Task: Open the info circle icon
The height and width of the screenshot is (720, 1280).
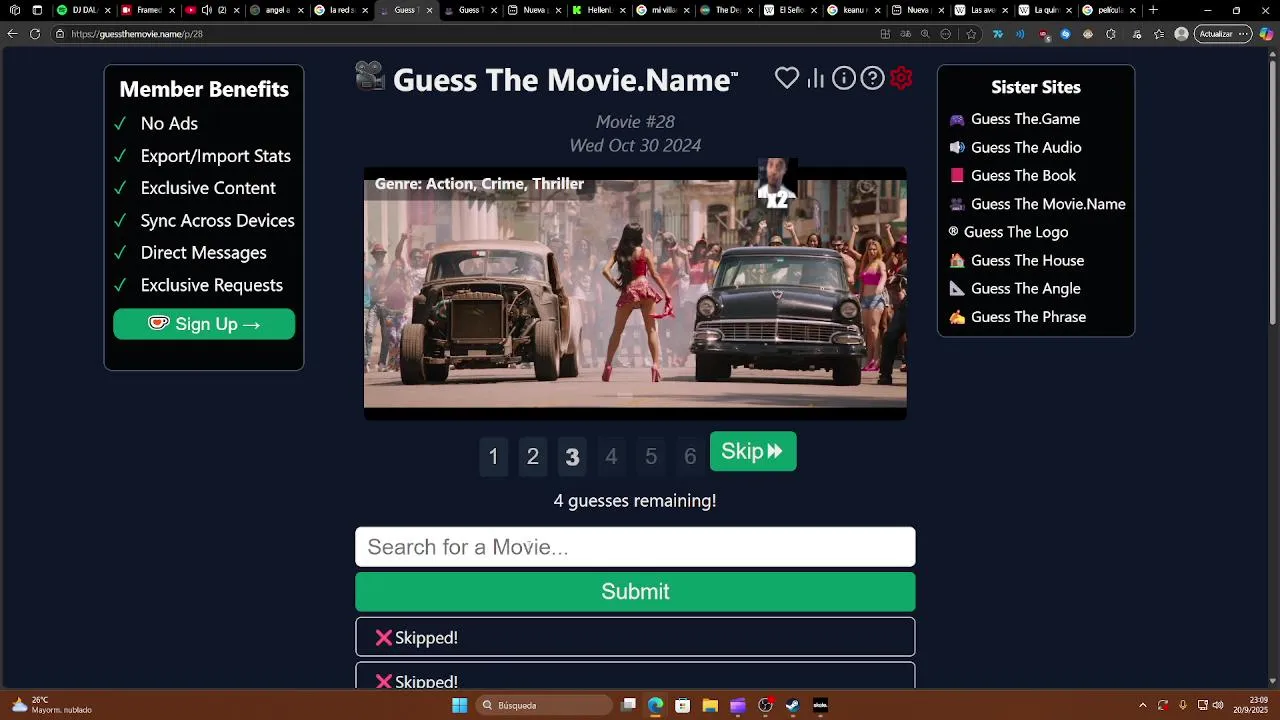Action: click(x=844, y=78)
